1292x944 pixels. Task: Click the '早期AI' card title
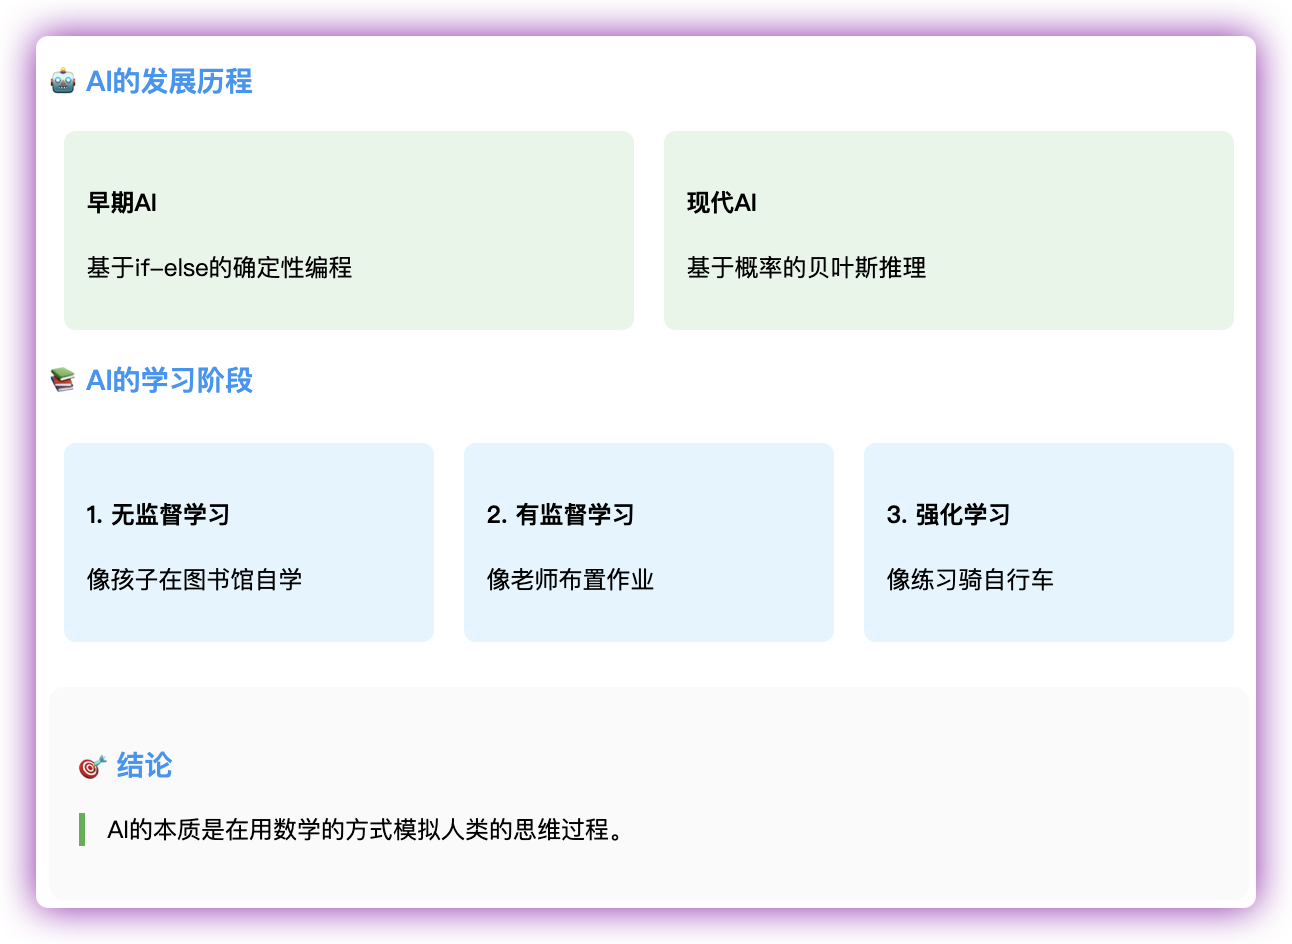pos(122,203)
